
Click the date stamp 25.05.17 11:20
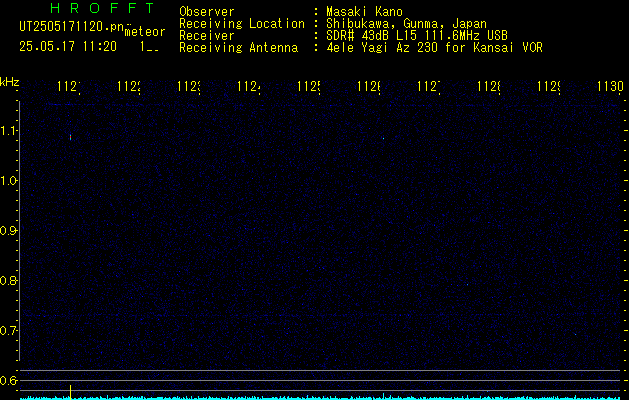pyautogui.click(x=68, y=46)
